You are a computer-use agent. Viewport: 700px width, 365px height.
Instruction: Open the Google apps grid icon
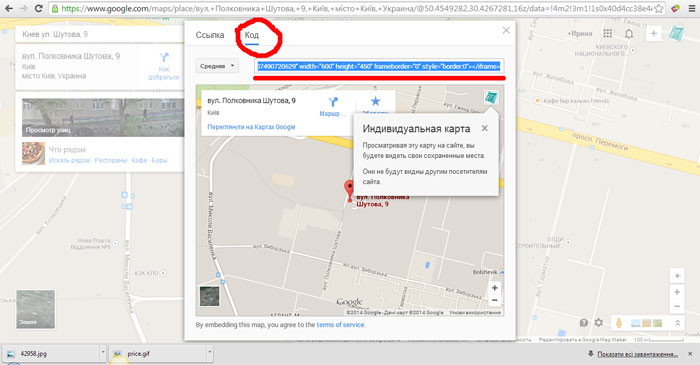[x=608, y=33]
